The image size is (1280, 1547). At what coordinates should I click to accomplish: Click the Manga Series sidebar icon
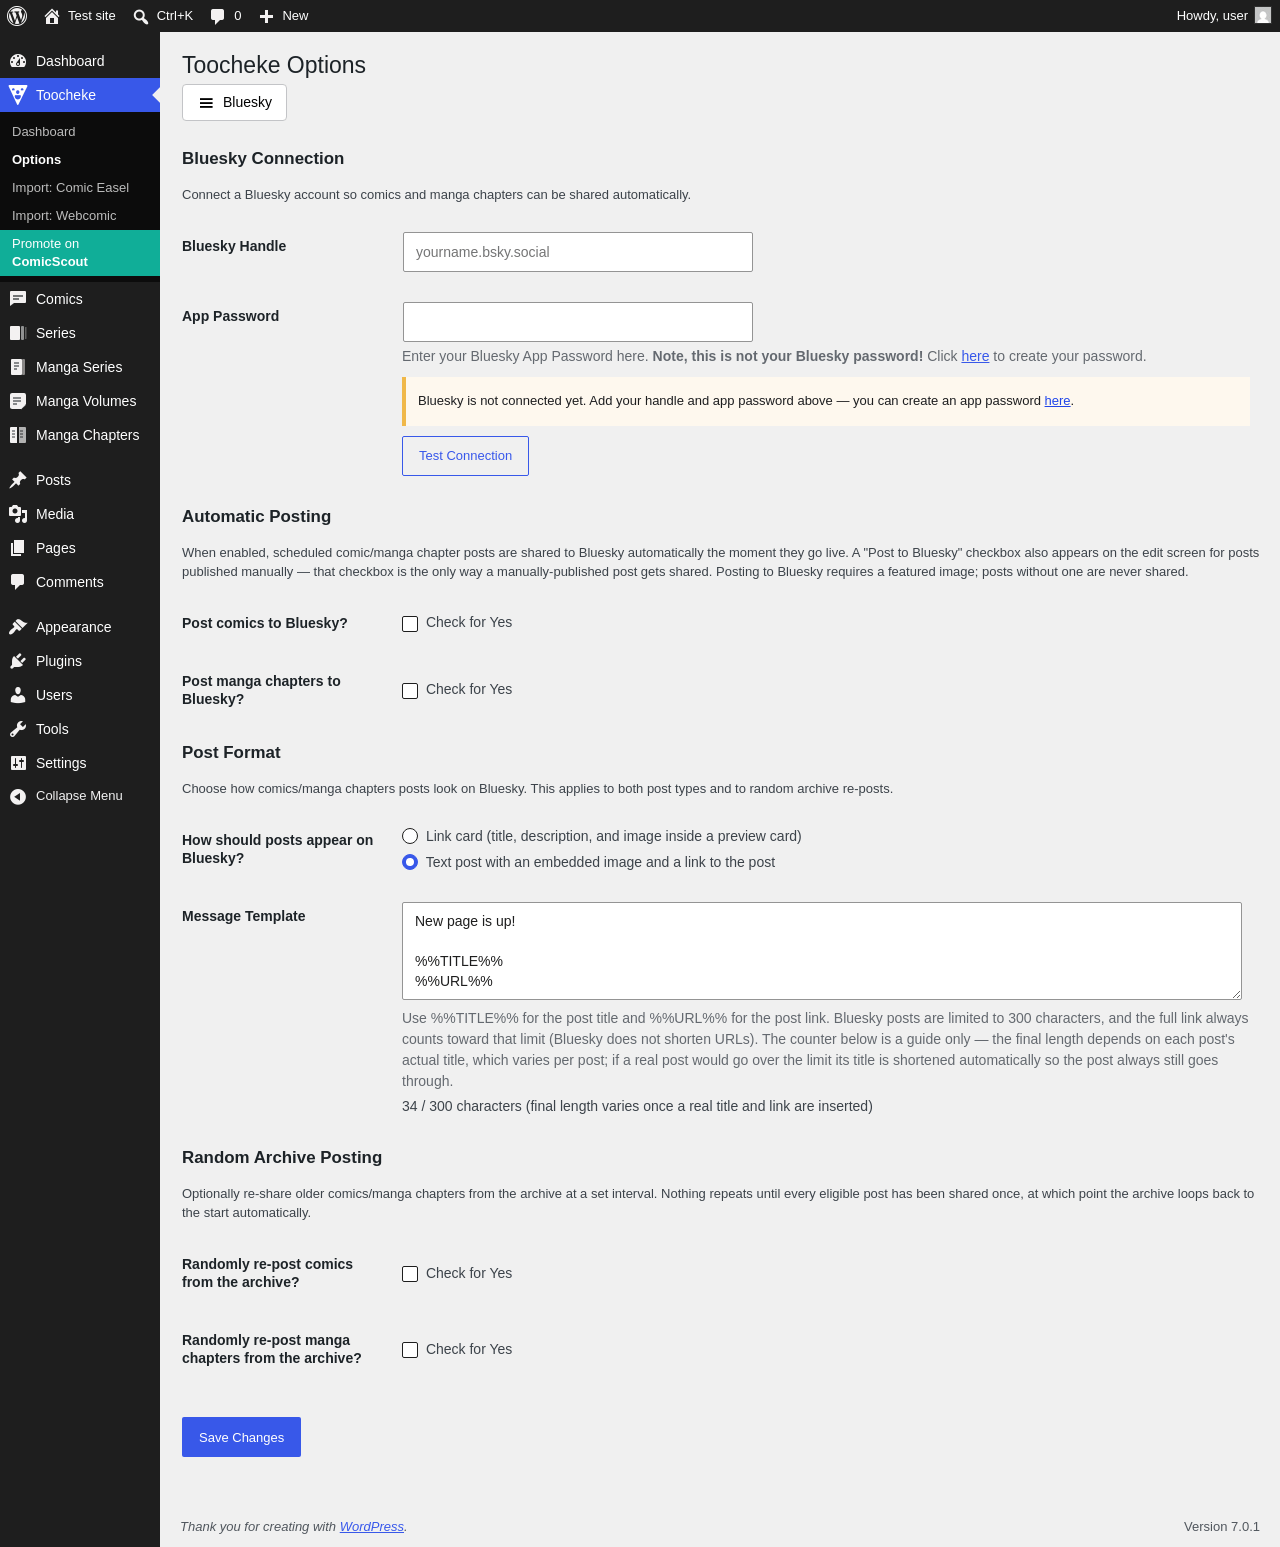(x=18, y=367)
